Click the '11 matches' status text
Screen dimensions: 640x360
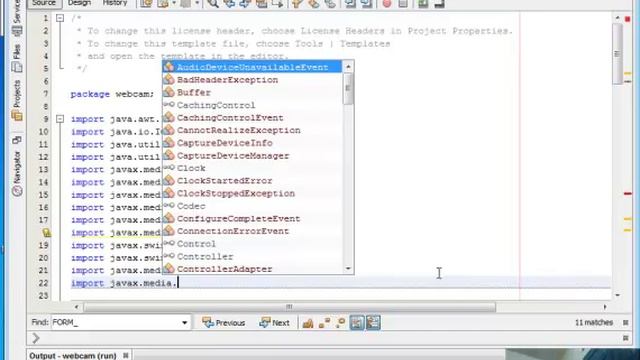click(594, 322)
